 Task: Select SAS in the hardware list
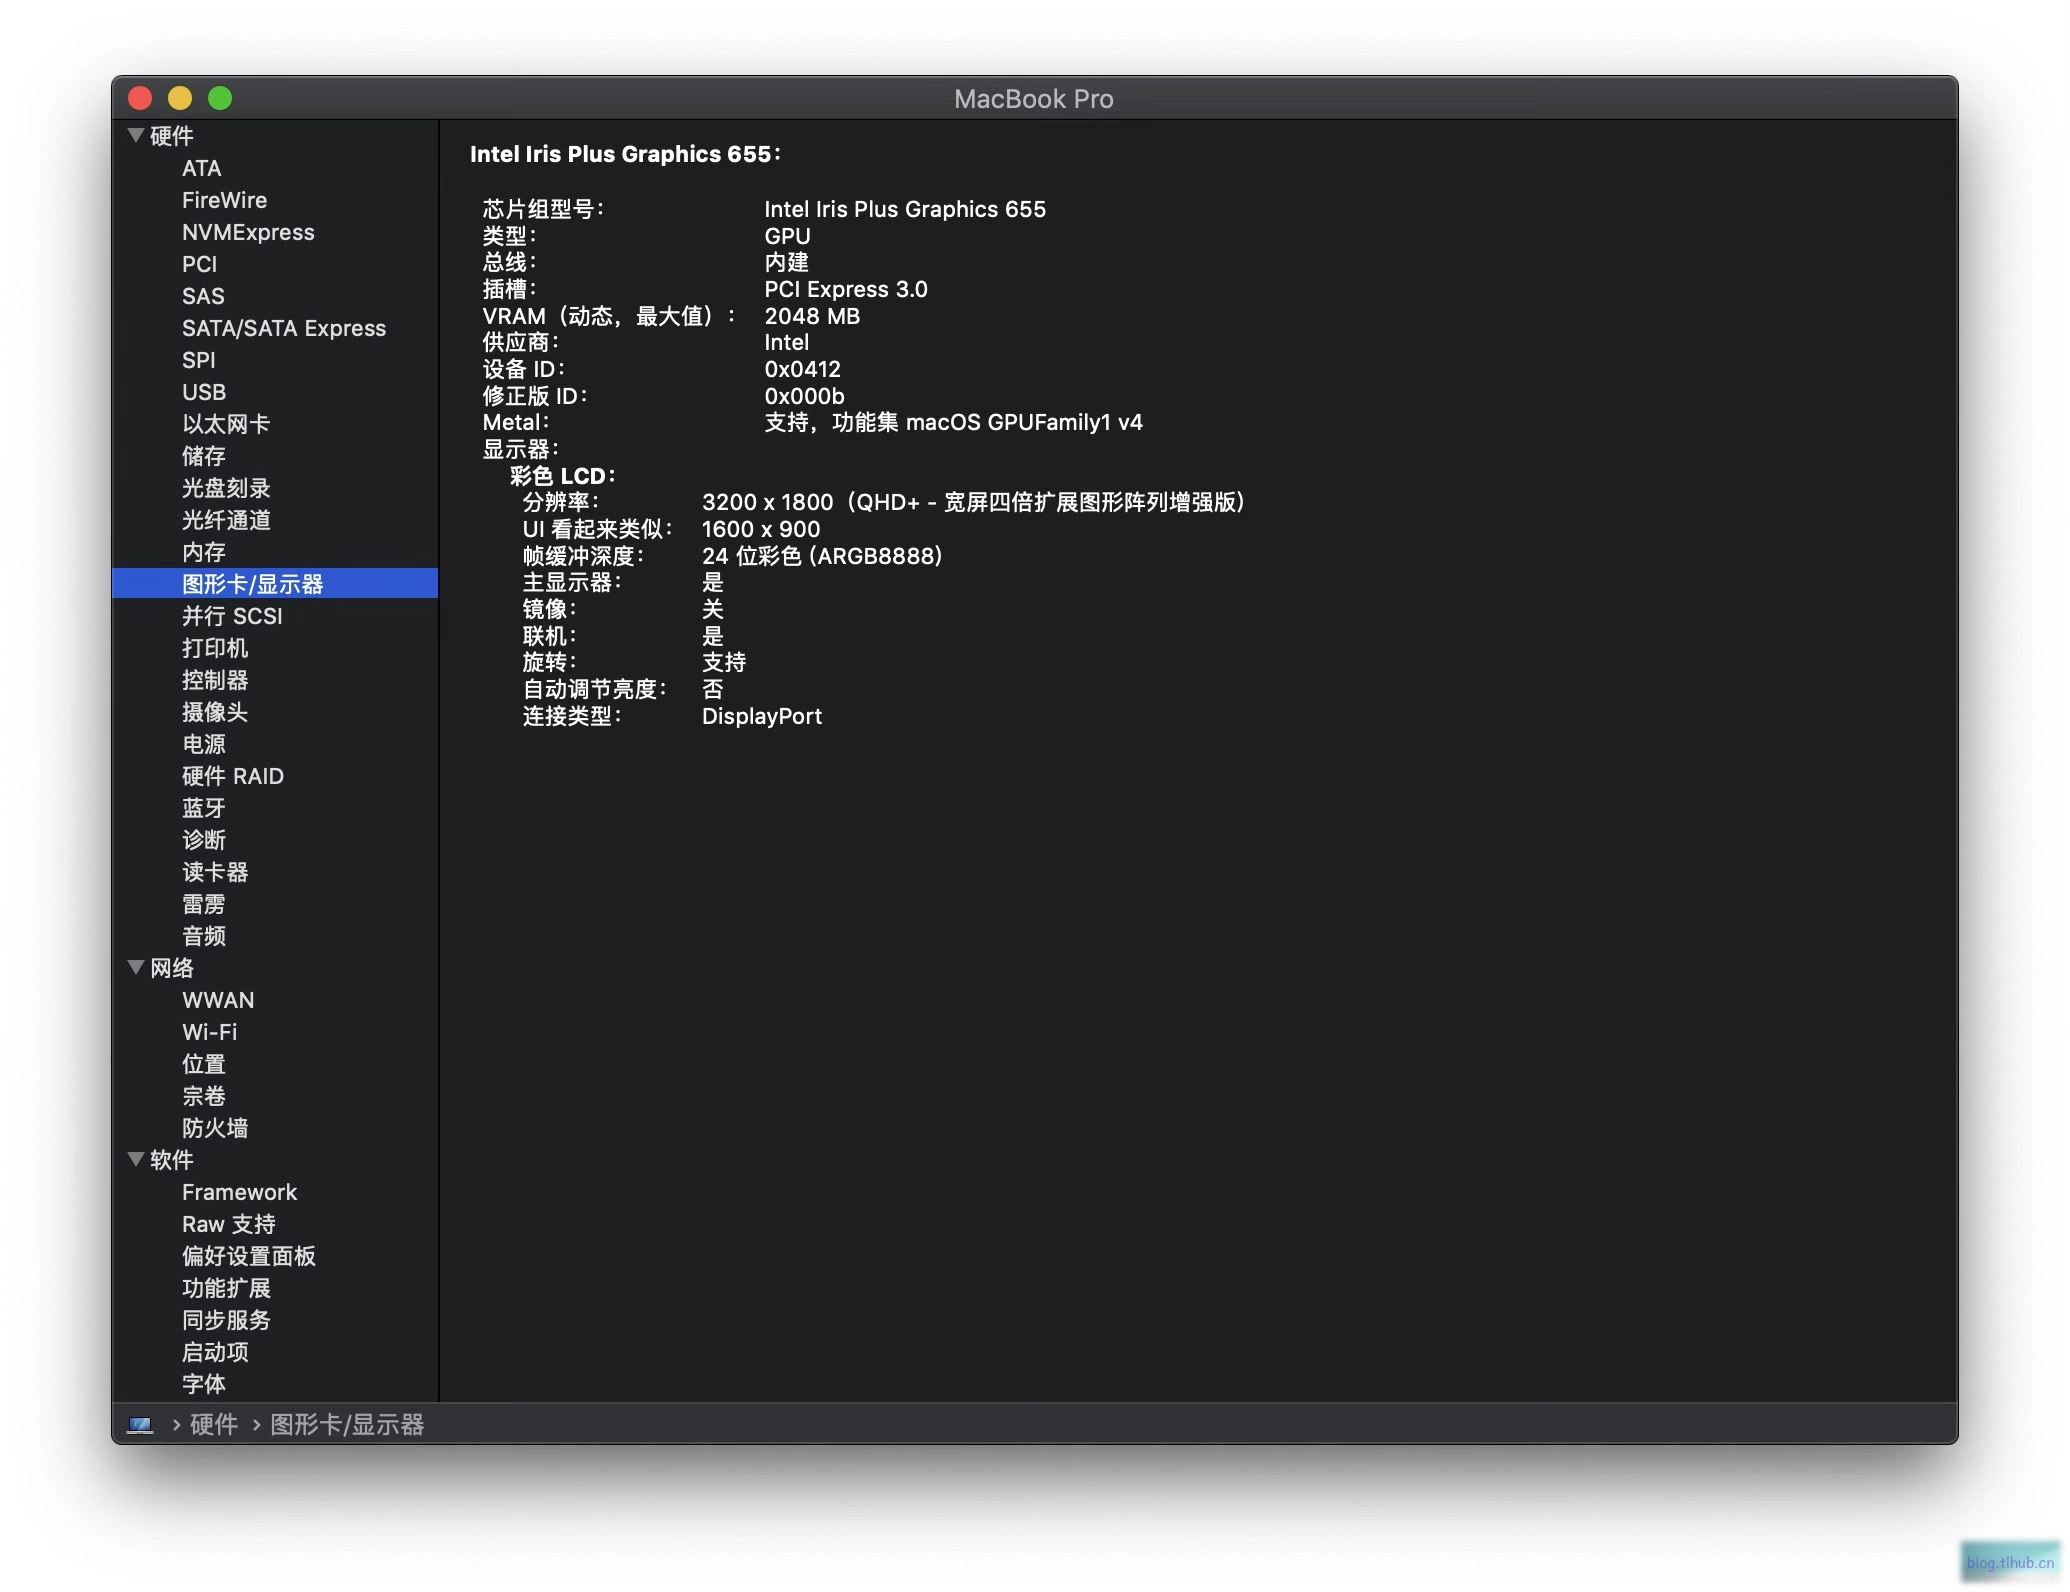pos(203,296)
